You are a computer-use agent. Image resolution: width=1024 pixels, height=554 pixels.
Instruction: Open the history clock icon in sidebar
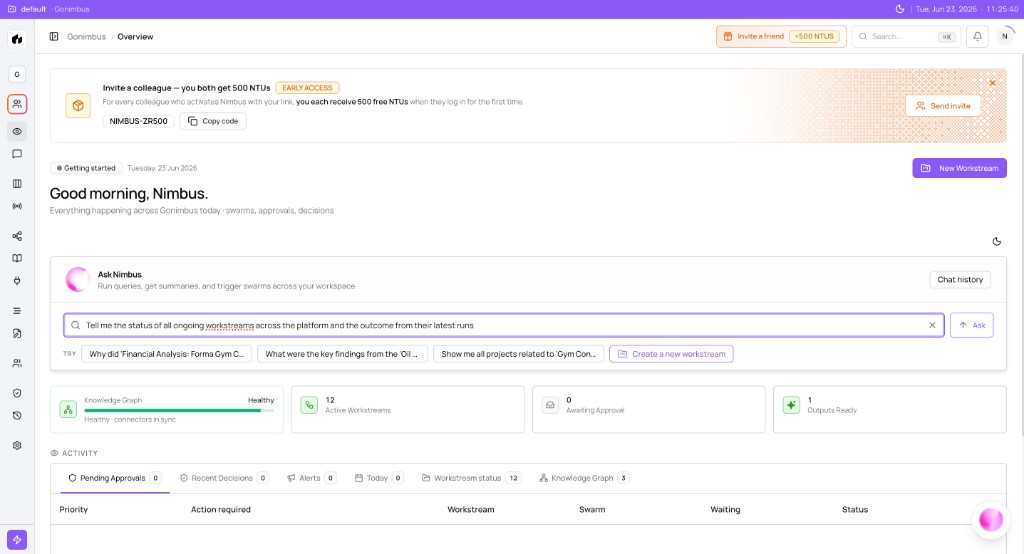(17, 416)
